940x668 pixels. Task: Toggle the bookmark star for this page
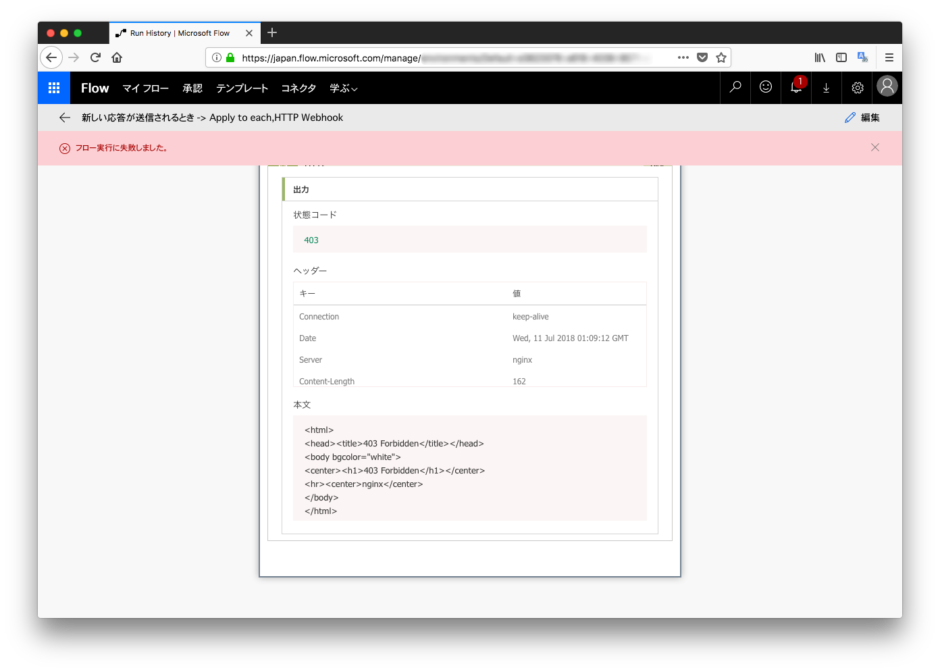(720, 57)
